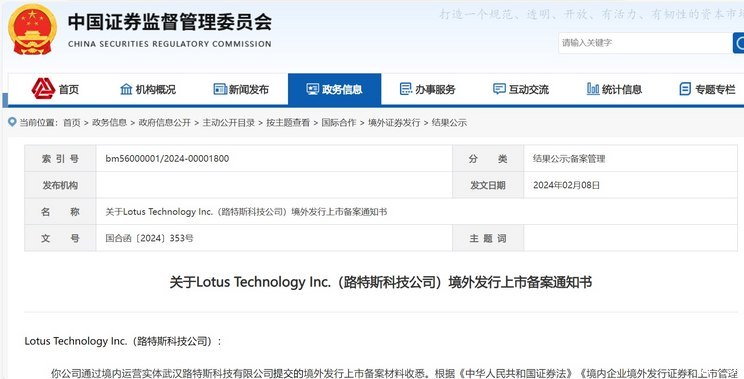Click the 专题专栏 page icon
The image size is (744, 379).
tap(685, 89)
